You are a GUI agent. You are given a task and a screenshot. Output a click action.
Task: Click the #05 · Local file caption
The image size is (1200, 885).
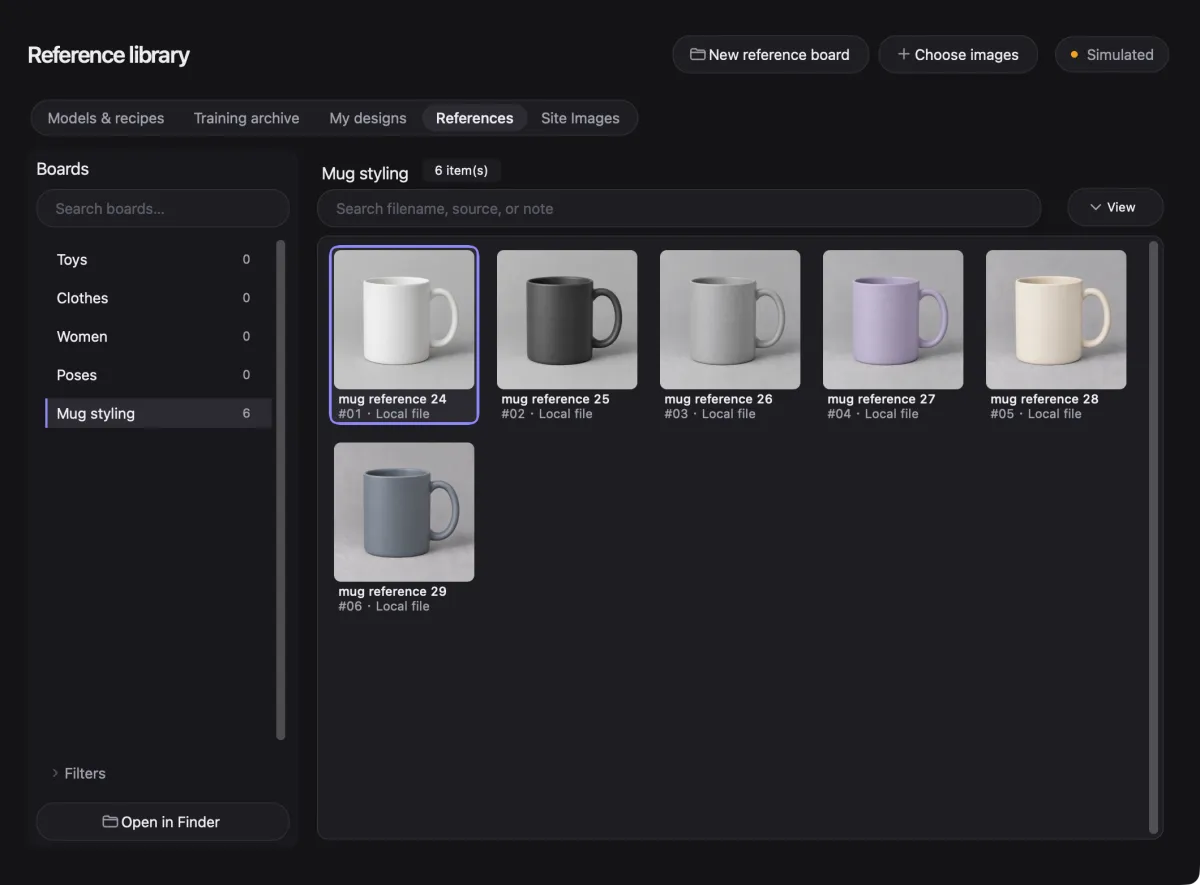1036,414
